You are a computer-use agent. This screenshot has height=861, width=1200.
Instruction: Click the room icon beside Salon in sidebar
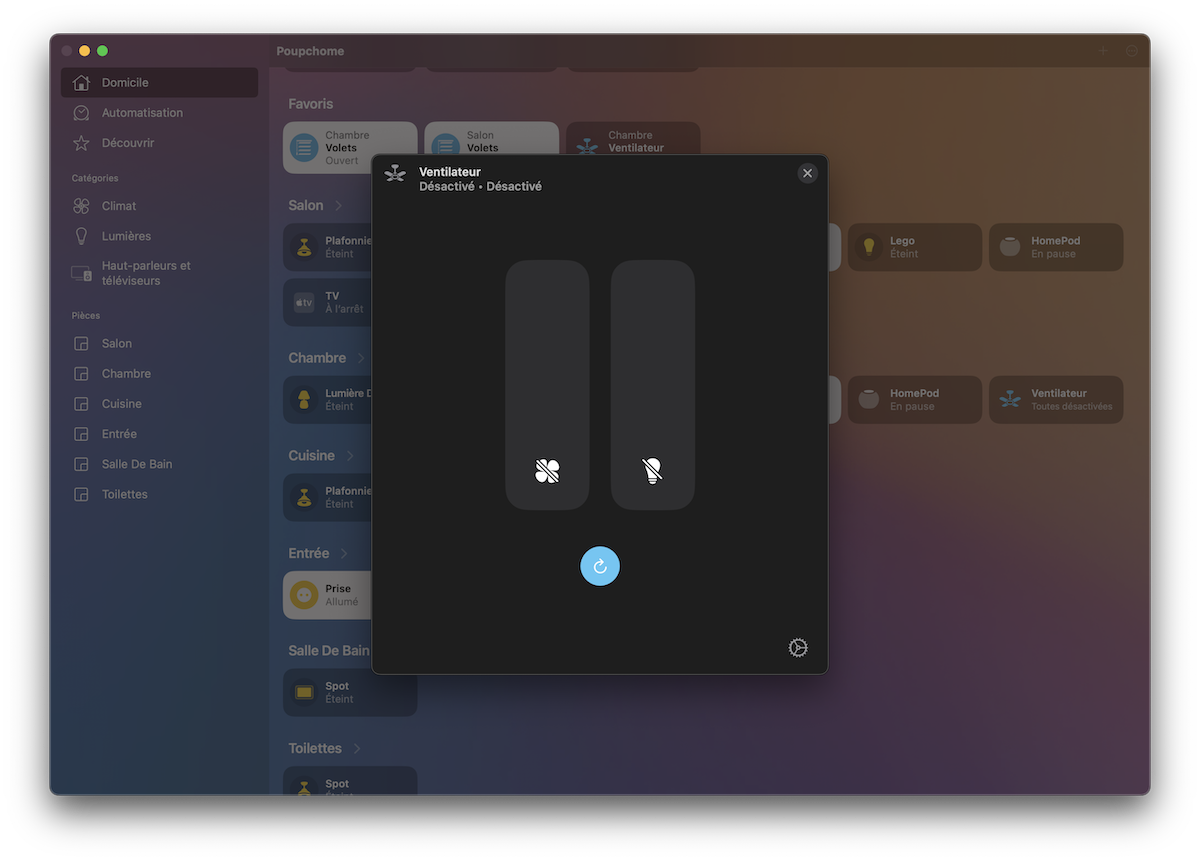click(x=82, y=343)
